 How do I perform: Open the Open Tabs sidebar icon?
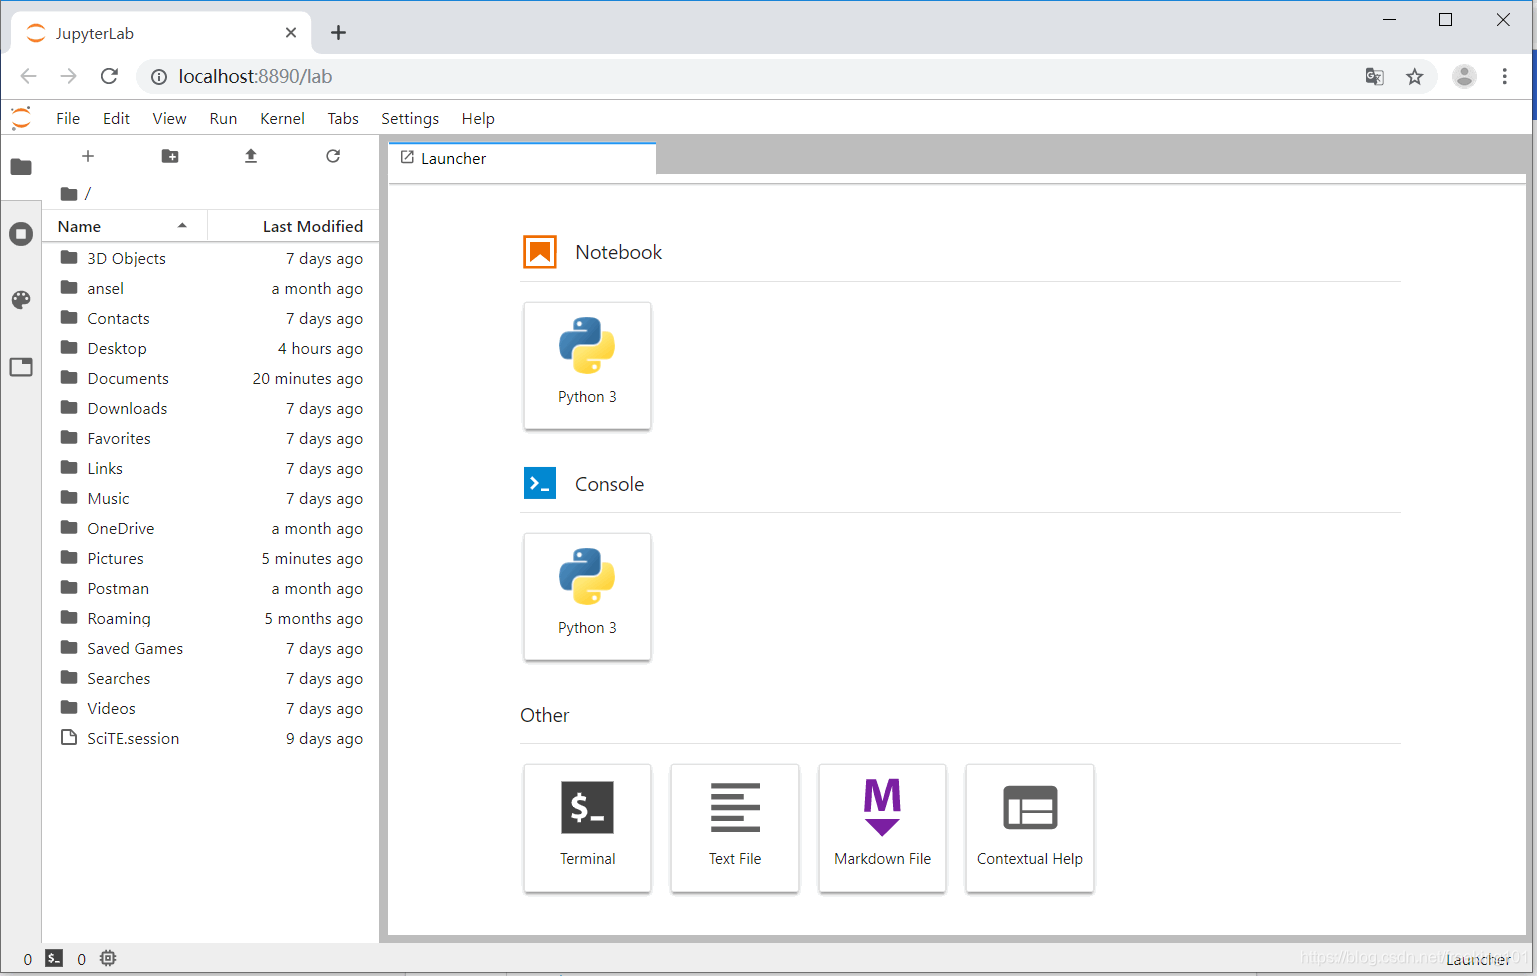click(21, 367)
